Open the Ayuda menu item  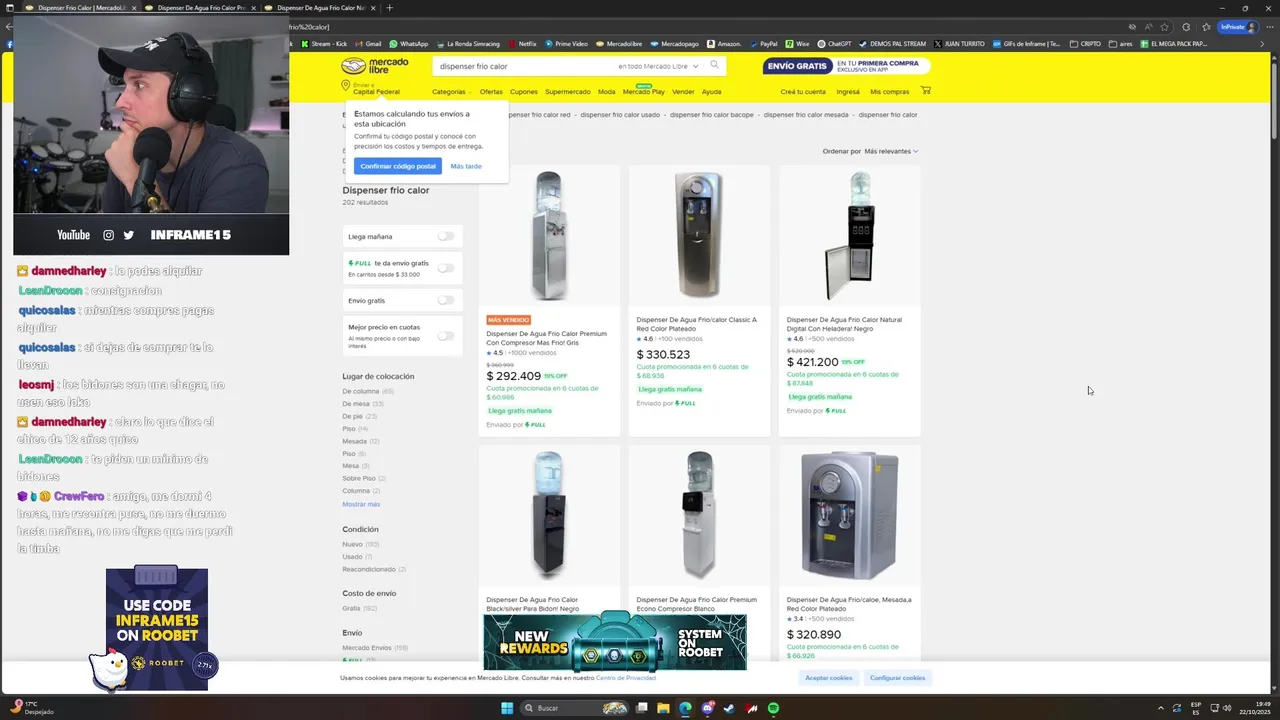[x=711, y=92]
